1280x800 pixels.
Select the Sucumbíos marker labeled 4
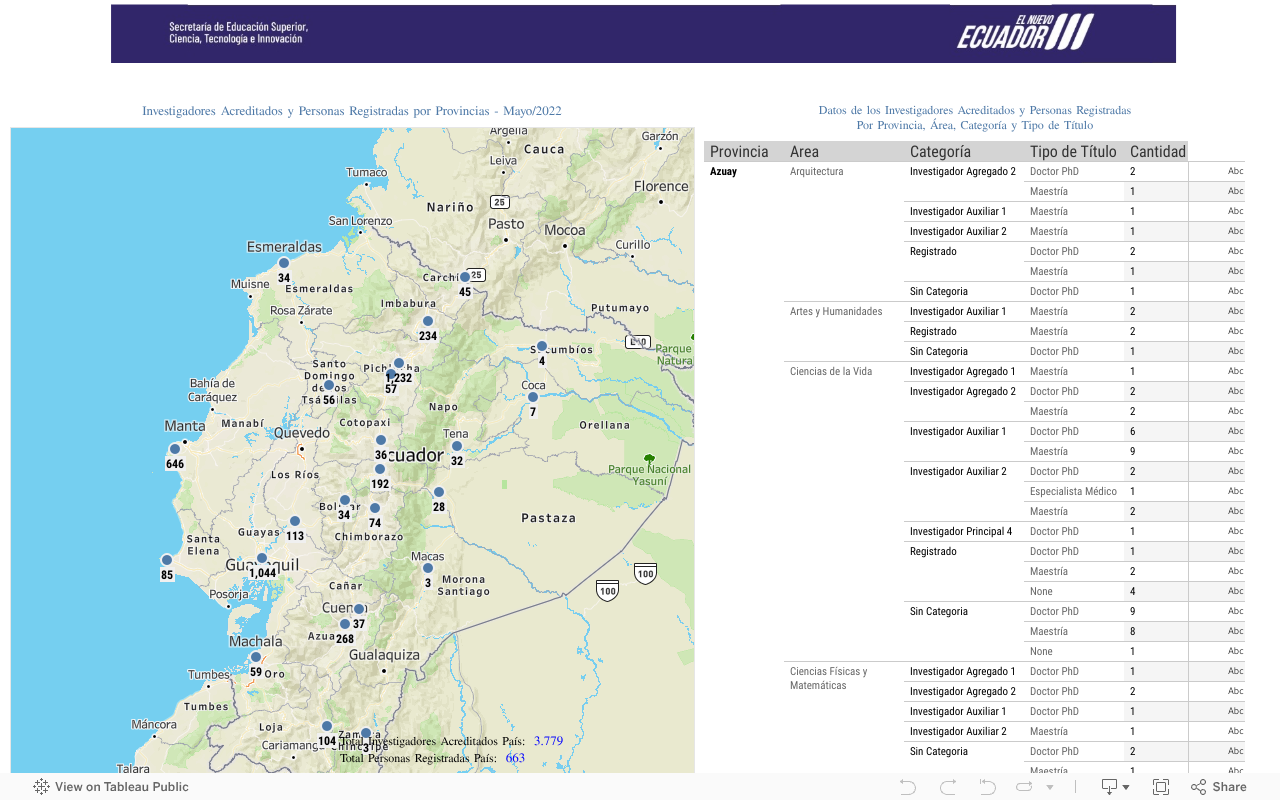542,348
